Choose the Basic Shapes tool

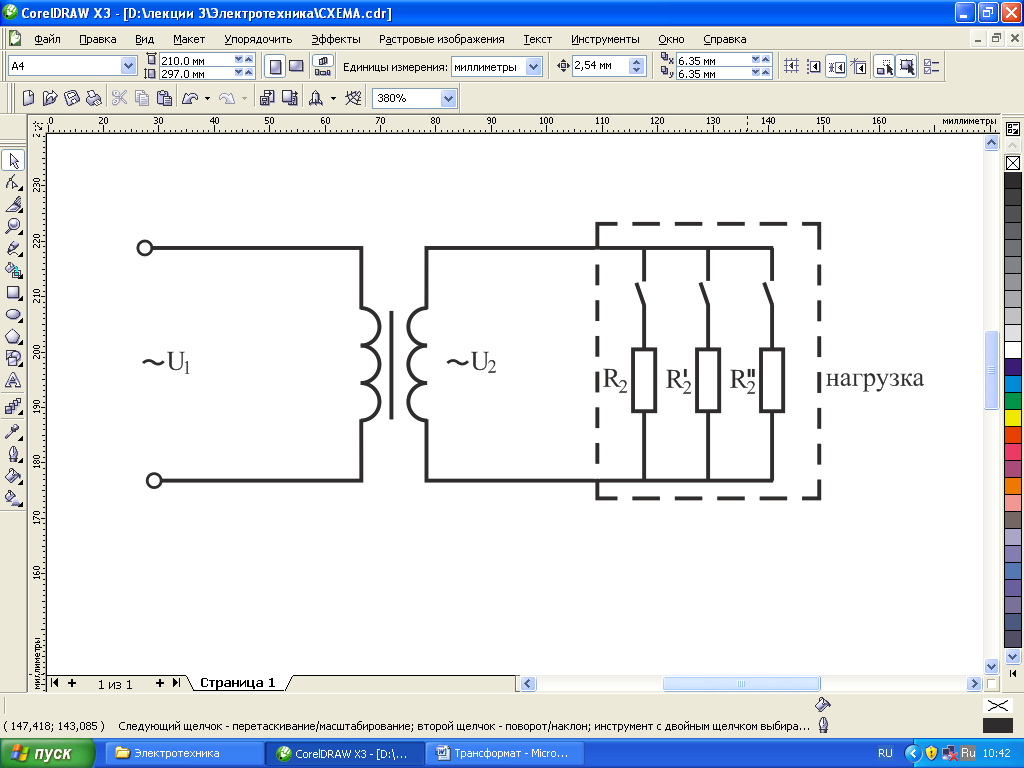click(14, 359)
